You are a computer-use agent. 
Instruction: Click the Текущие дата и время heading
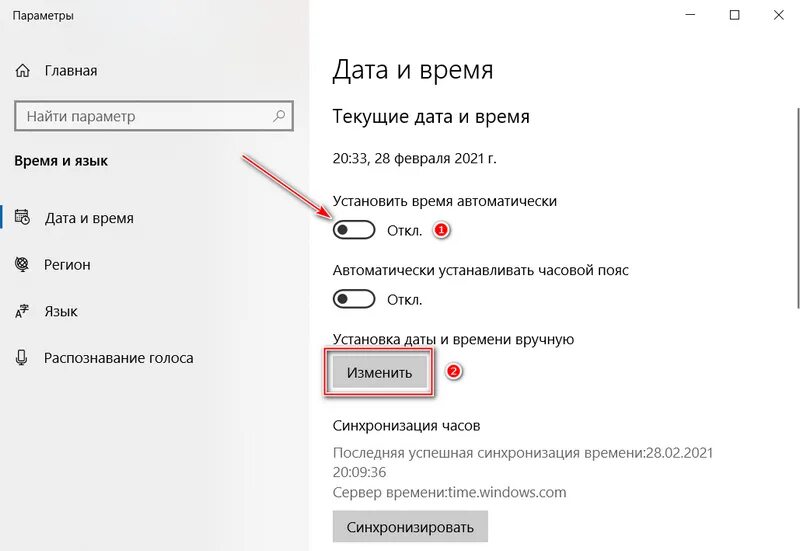[431, 117]
